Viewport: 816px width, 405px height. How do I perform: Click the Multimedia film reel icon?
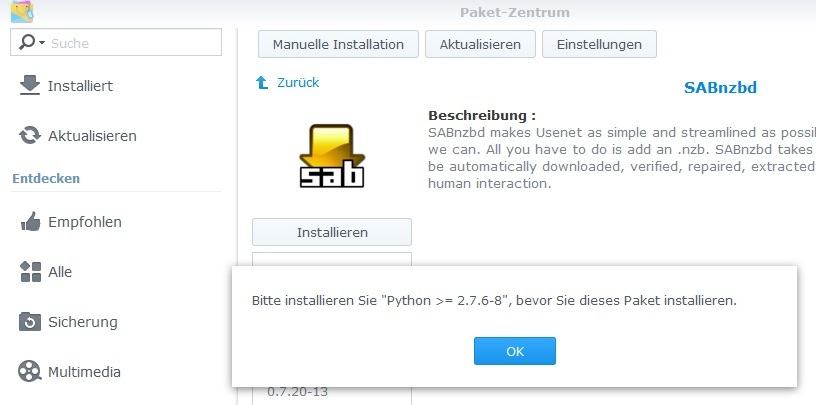point(30,372)
